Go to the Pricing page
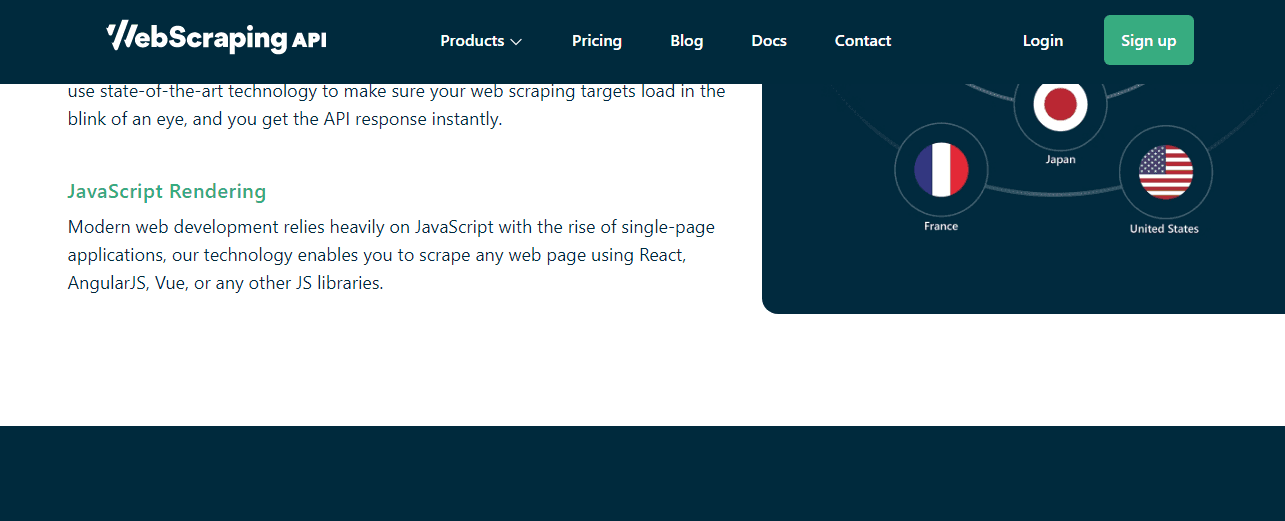1285x521 pixels. pyautogui.click(x=597, y=41)
